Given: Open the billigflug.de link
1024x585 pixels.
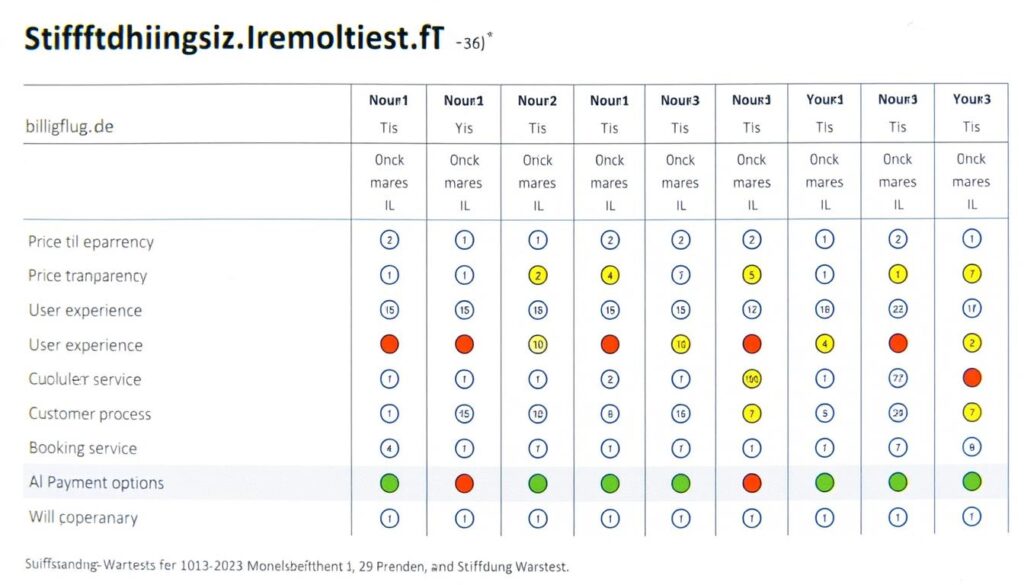Looking at the screenshot, I should (69, 128).
